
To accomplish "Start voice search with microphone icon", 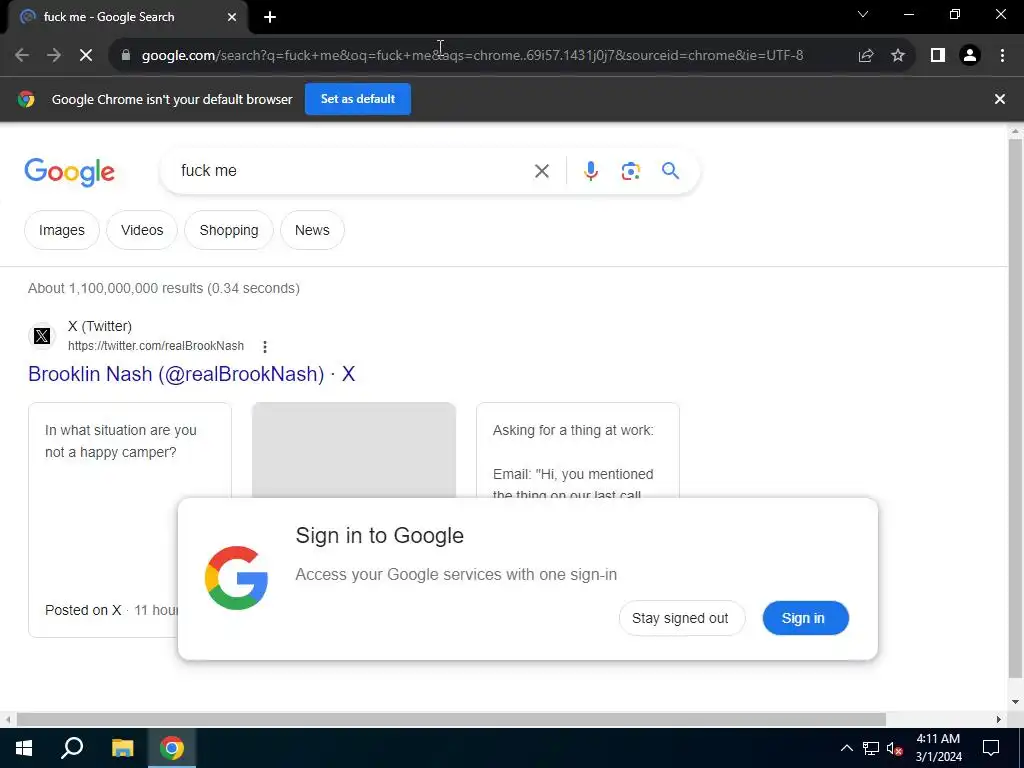I will tap(590, 171).
